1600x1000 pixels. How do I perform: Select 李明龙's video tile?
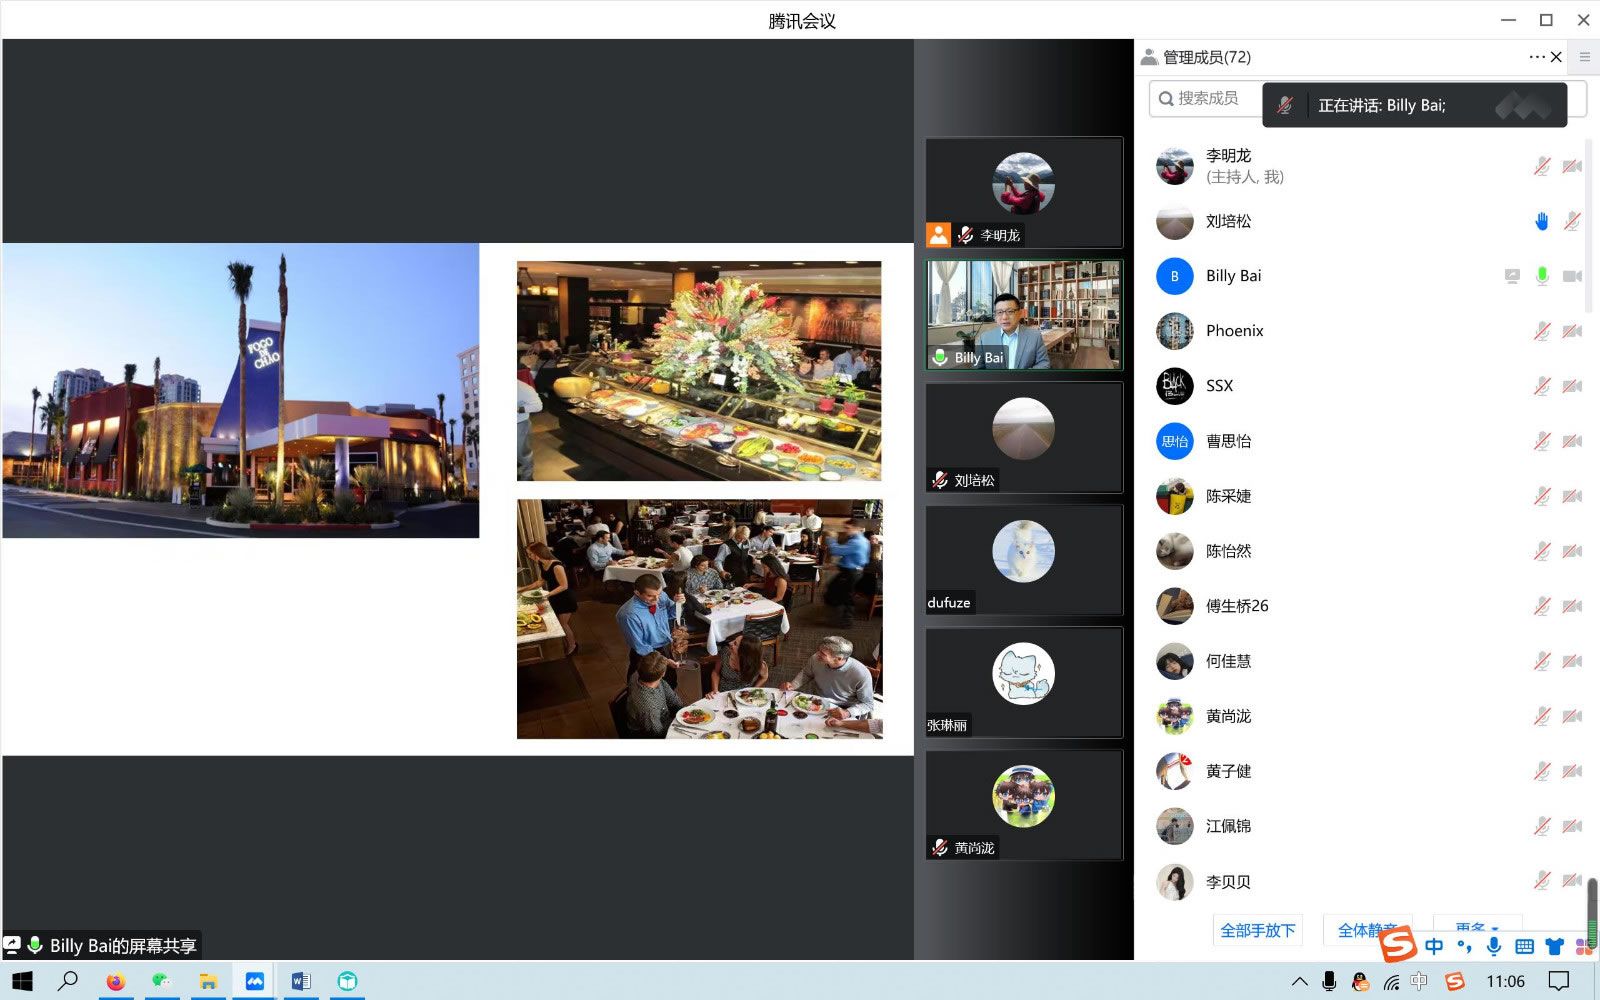point(1024,193)
